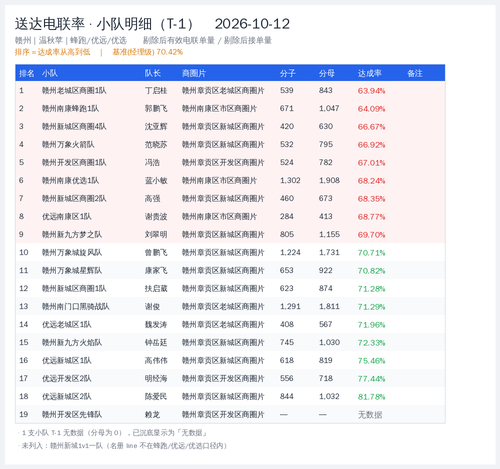Image resolution: width=500 pixels, height=469 pixels.
Task: Click captain name 范晓苏
Action: (x=156, y=144)
